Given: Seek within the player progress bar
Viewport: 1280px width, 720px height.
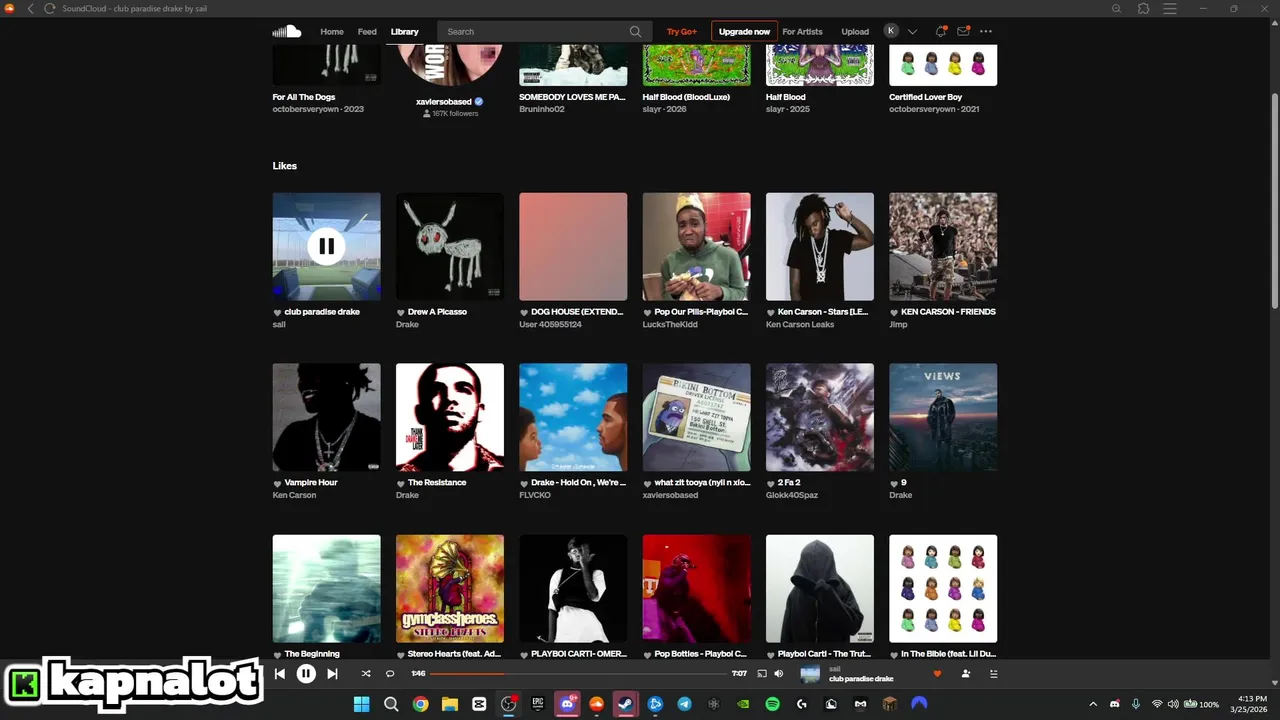Looking at the screenshot, I should [578, 674].
